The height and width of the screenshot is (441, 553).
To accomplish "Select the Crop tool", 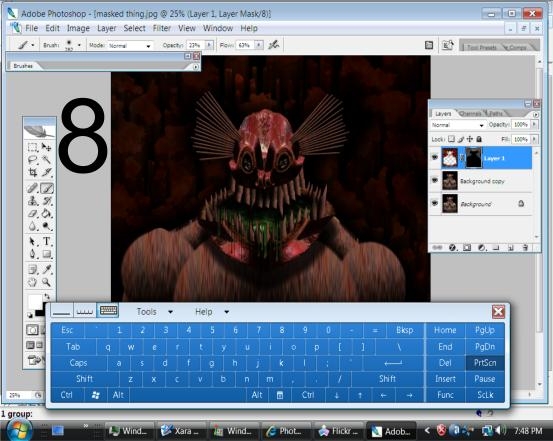I will 32,172.
